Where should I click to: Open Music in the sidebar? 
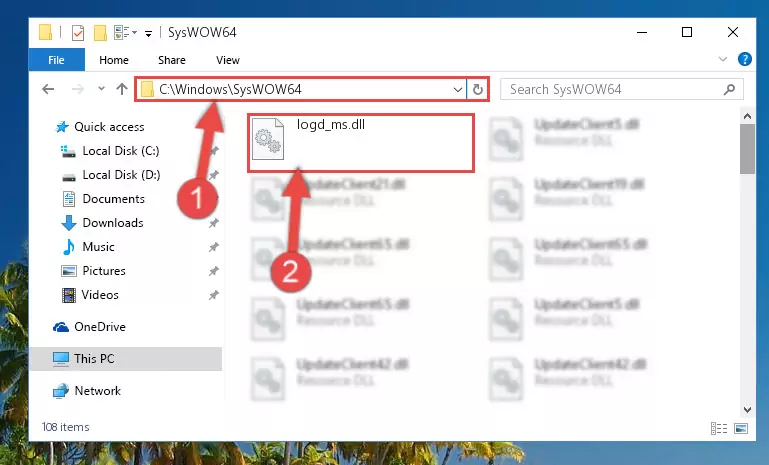(98, 247)
